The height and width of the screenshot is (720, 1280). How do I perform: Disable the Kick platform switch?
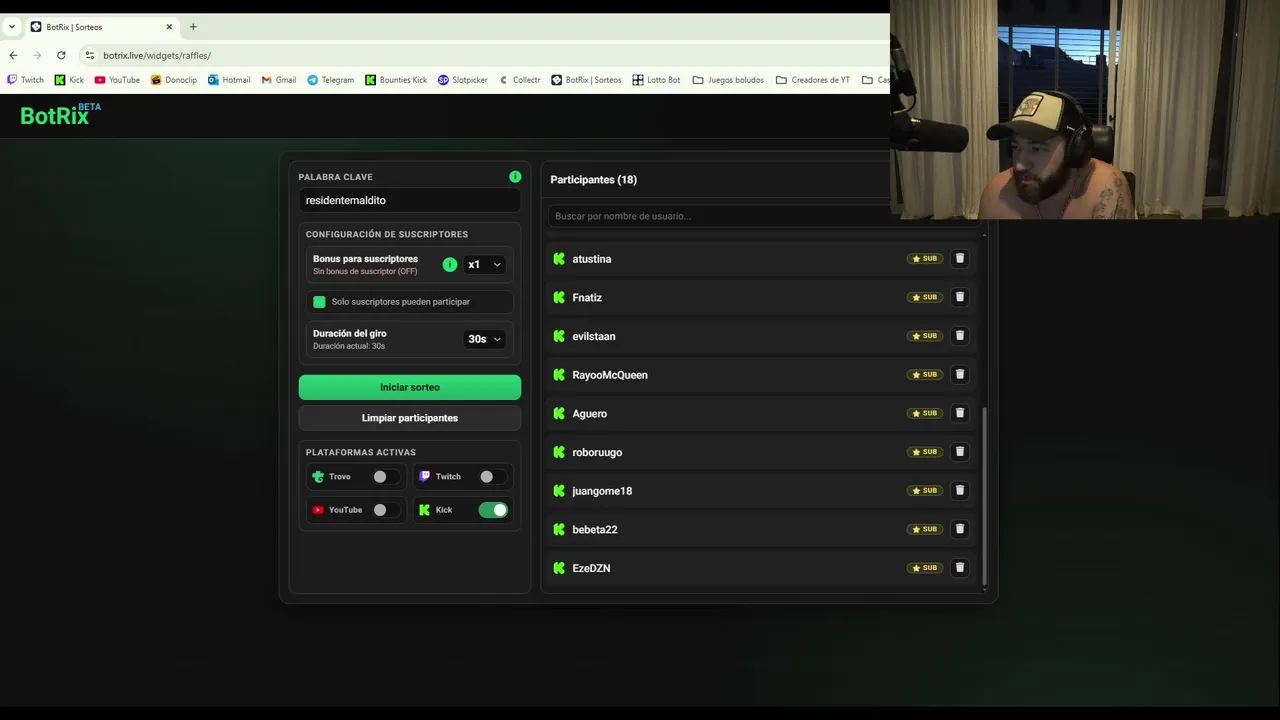493,510
